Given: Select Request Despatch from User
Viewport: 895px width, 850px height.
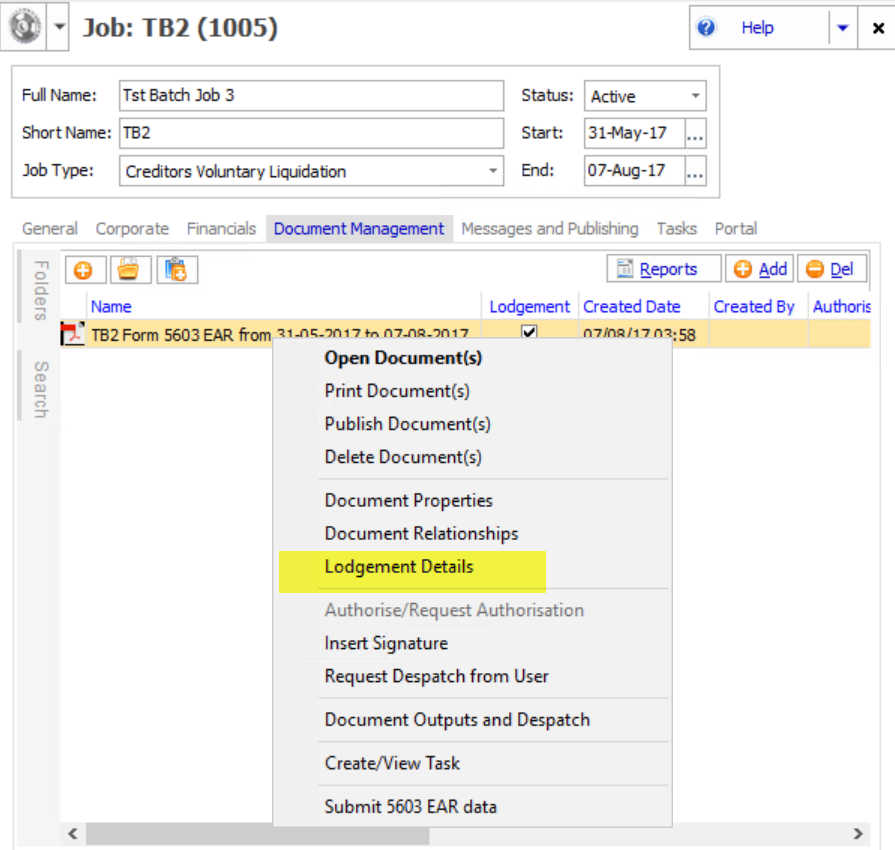Looking at the screenshot, I should (436, 676).
